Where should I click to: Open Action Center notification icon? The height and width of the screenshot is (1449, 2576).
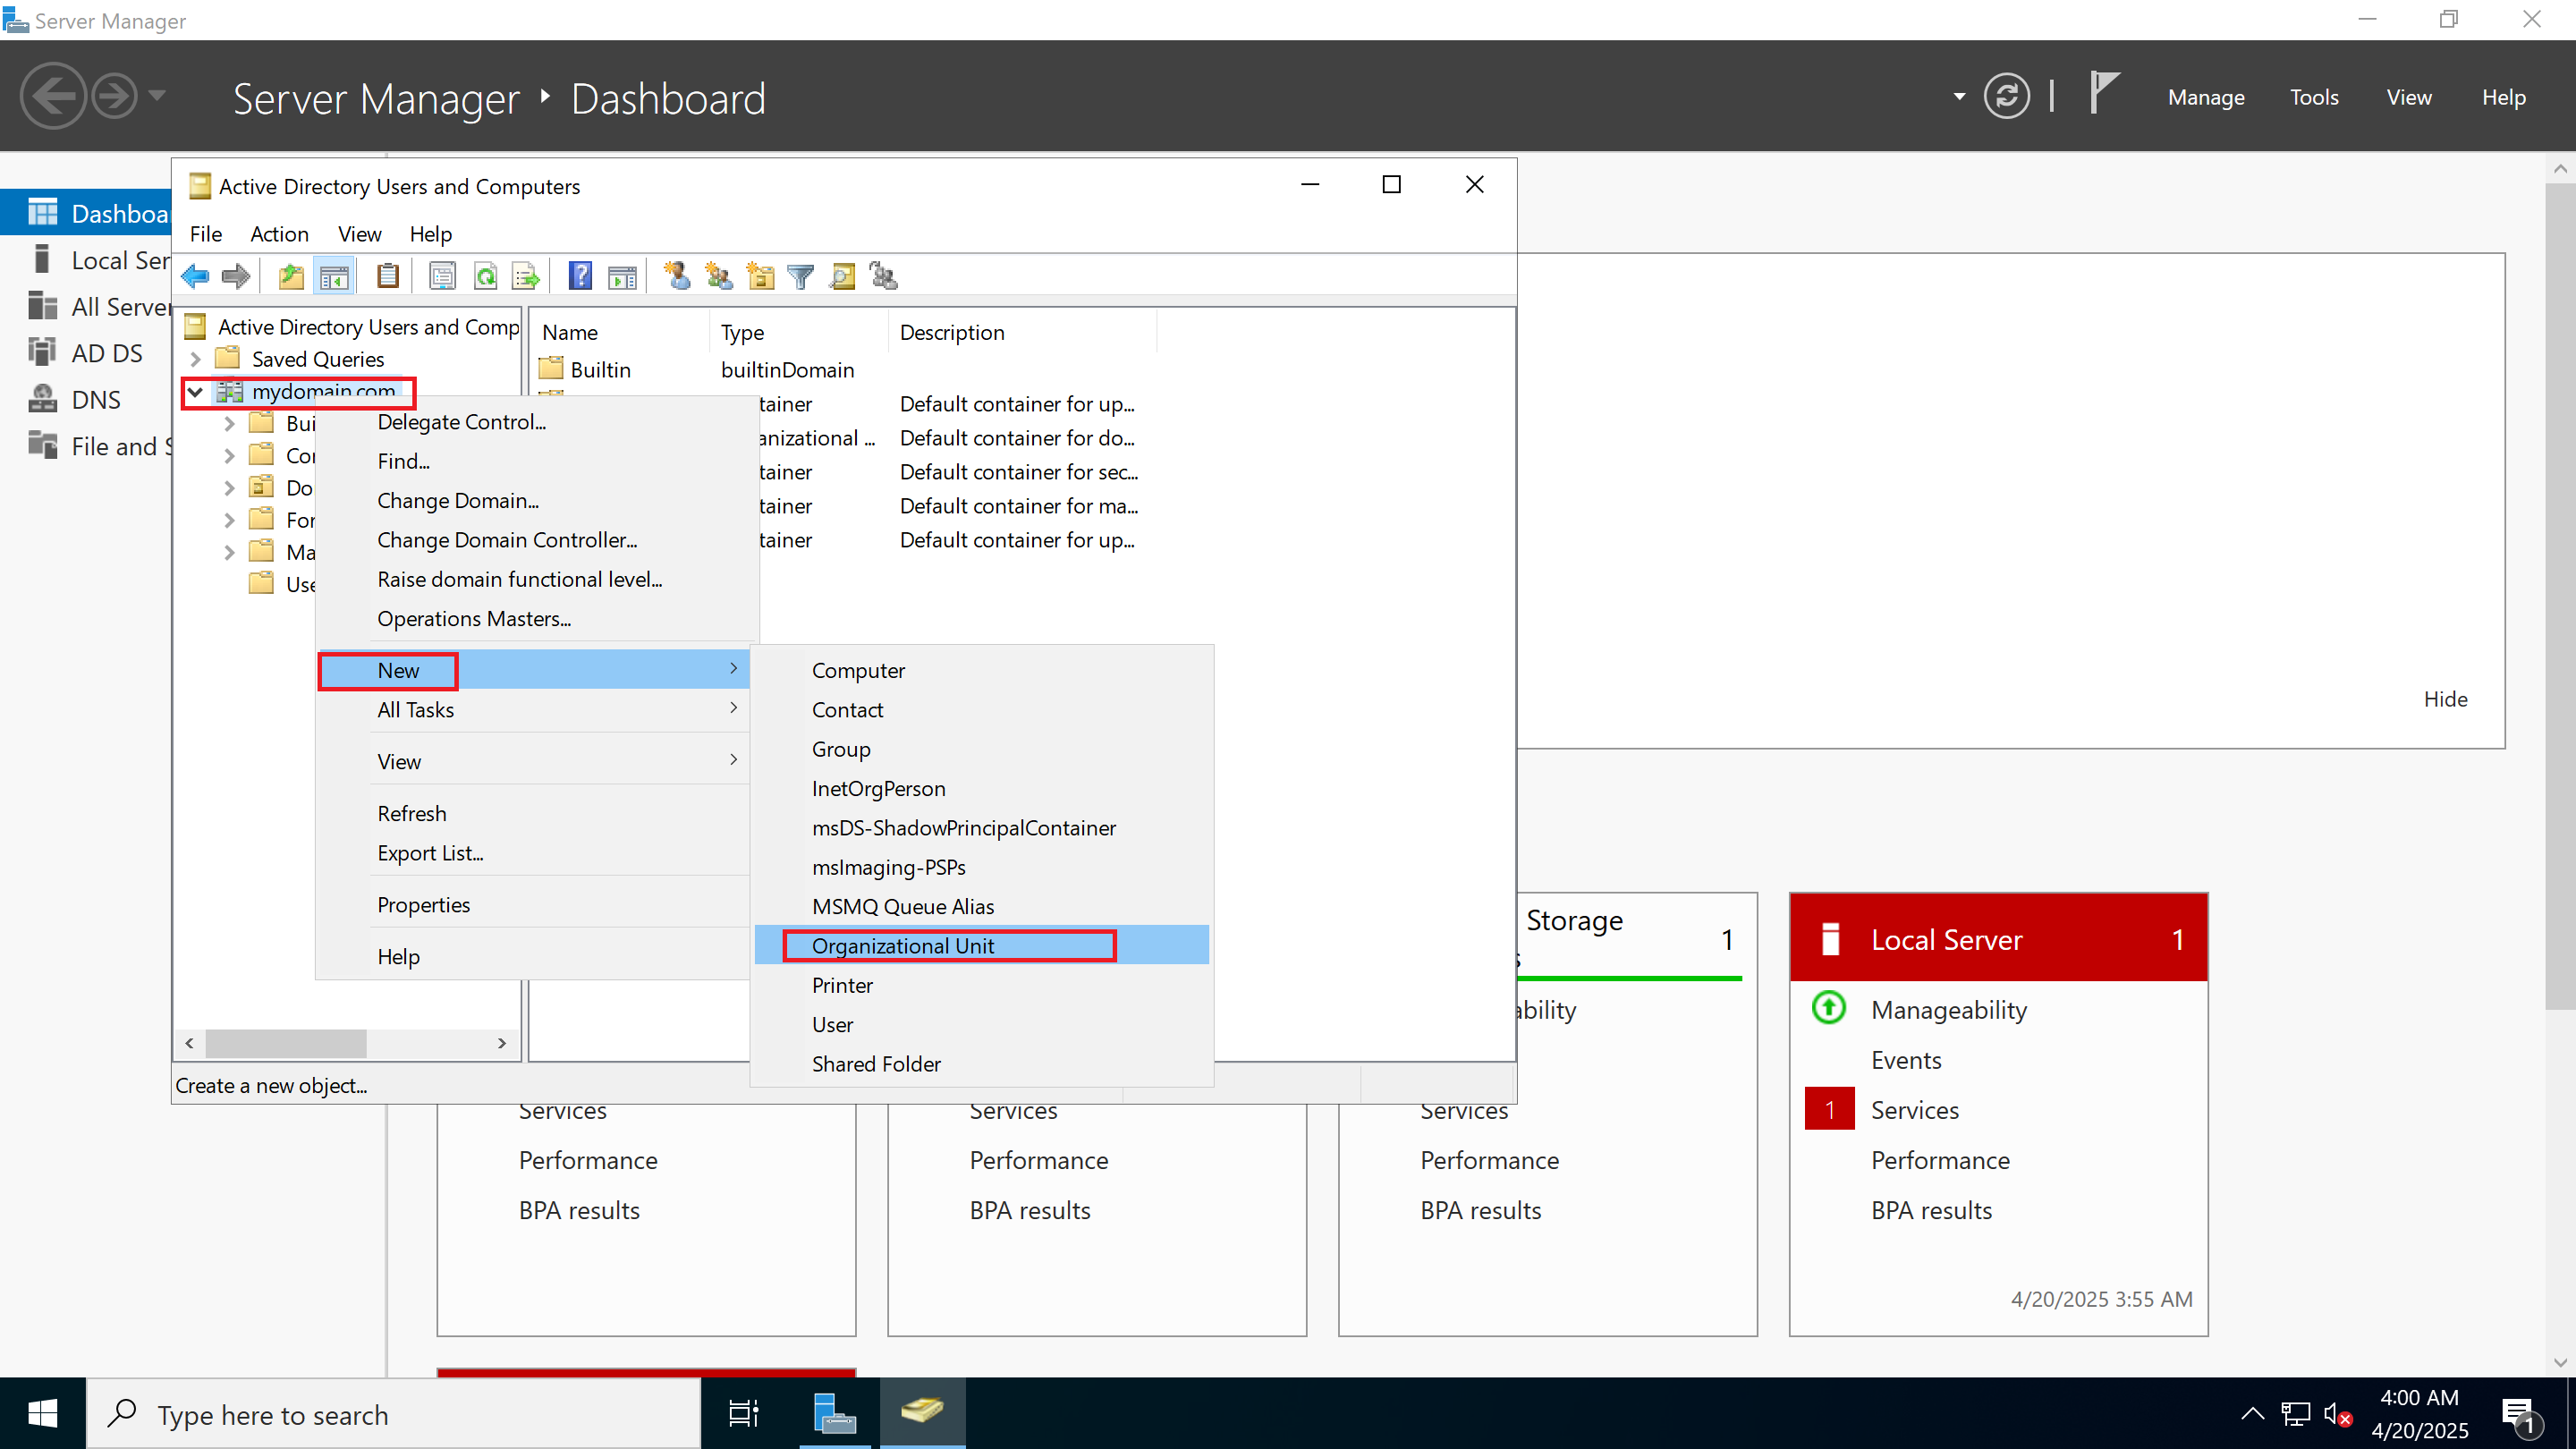[x=2520, y=1414]
